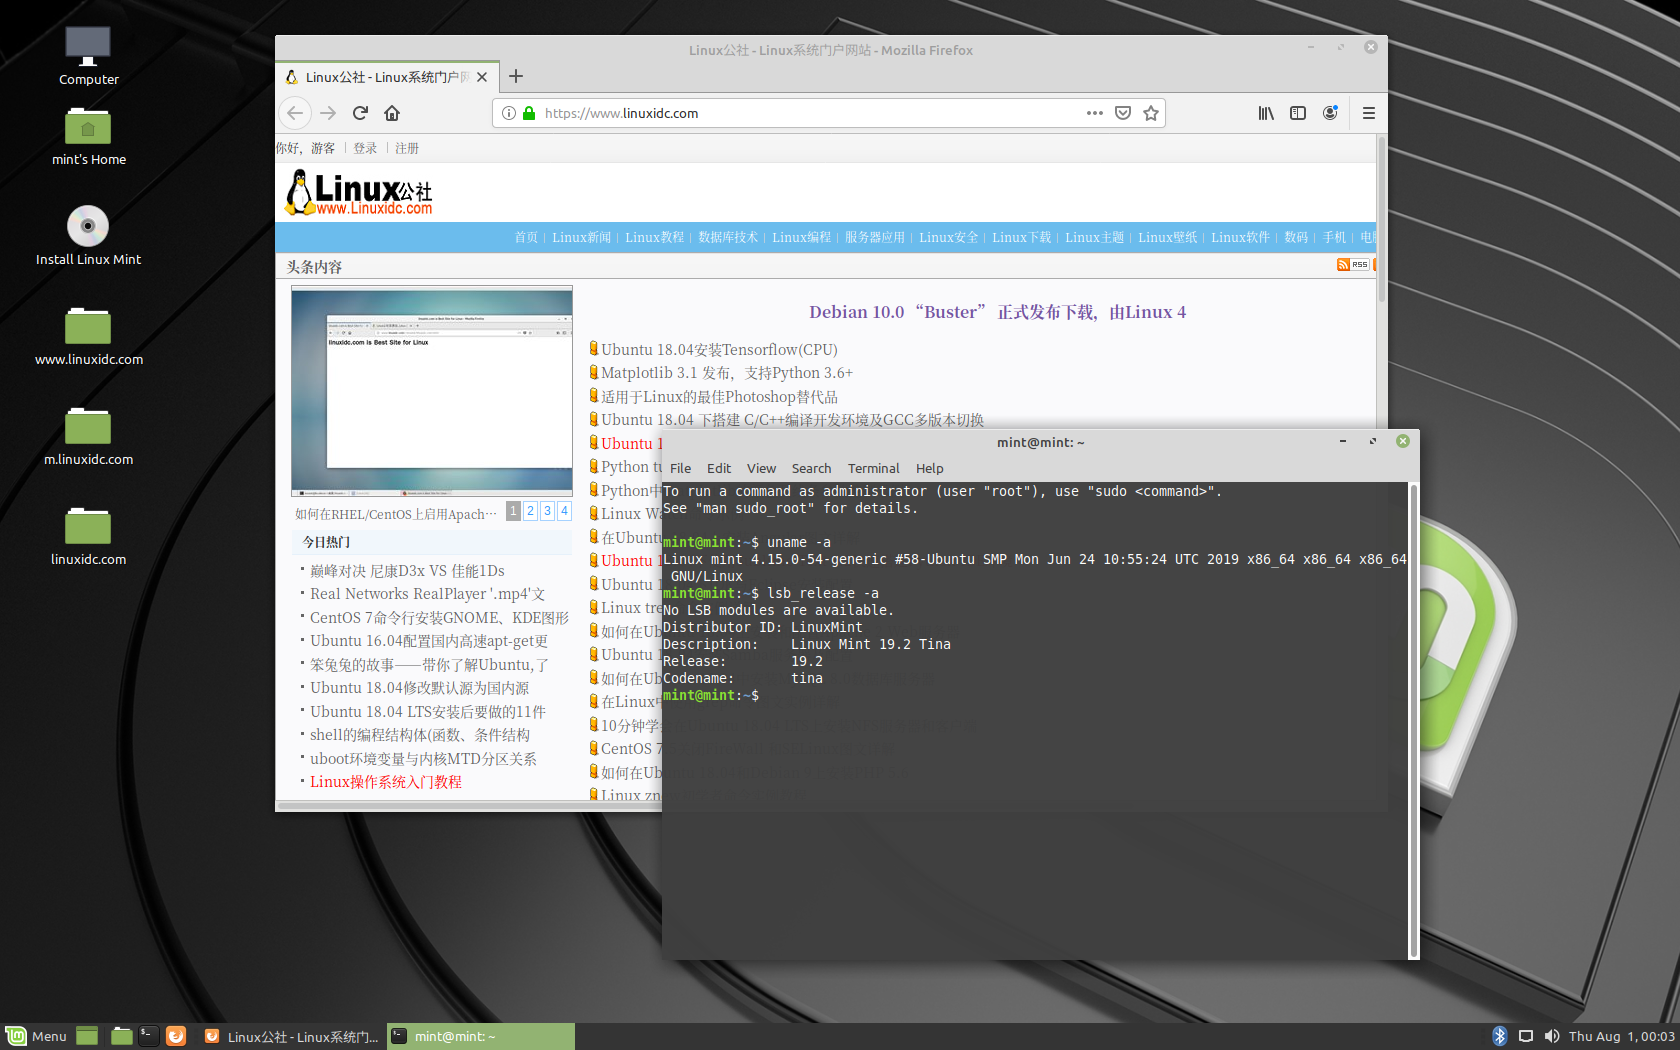
Task: Open page actions three-dot menu
Action: pos(1095,113)
